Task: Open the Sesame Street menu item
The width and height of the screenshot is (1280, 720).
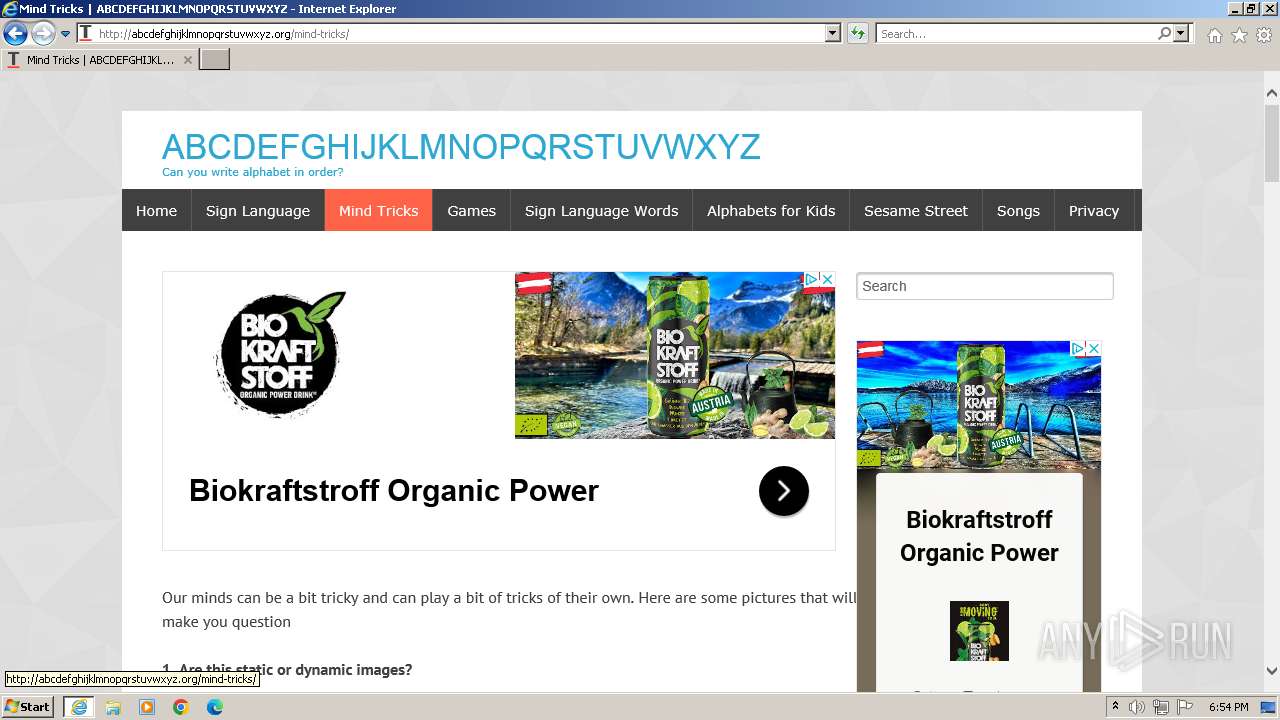Action: point(916,210)
